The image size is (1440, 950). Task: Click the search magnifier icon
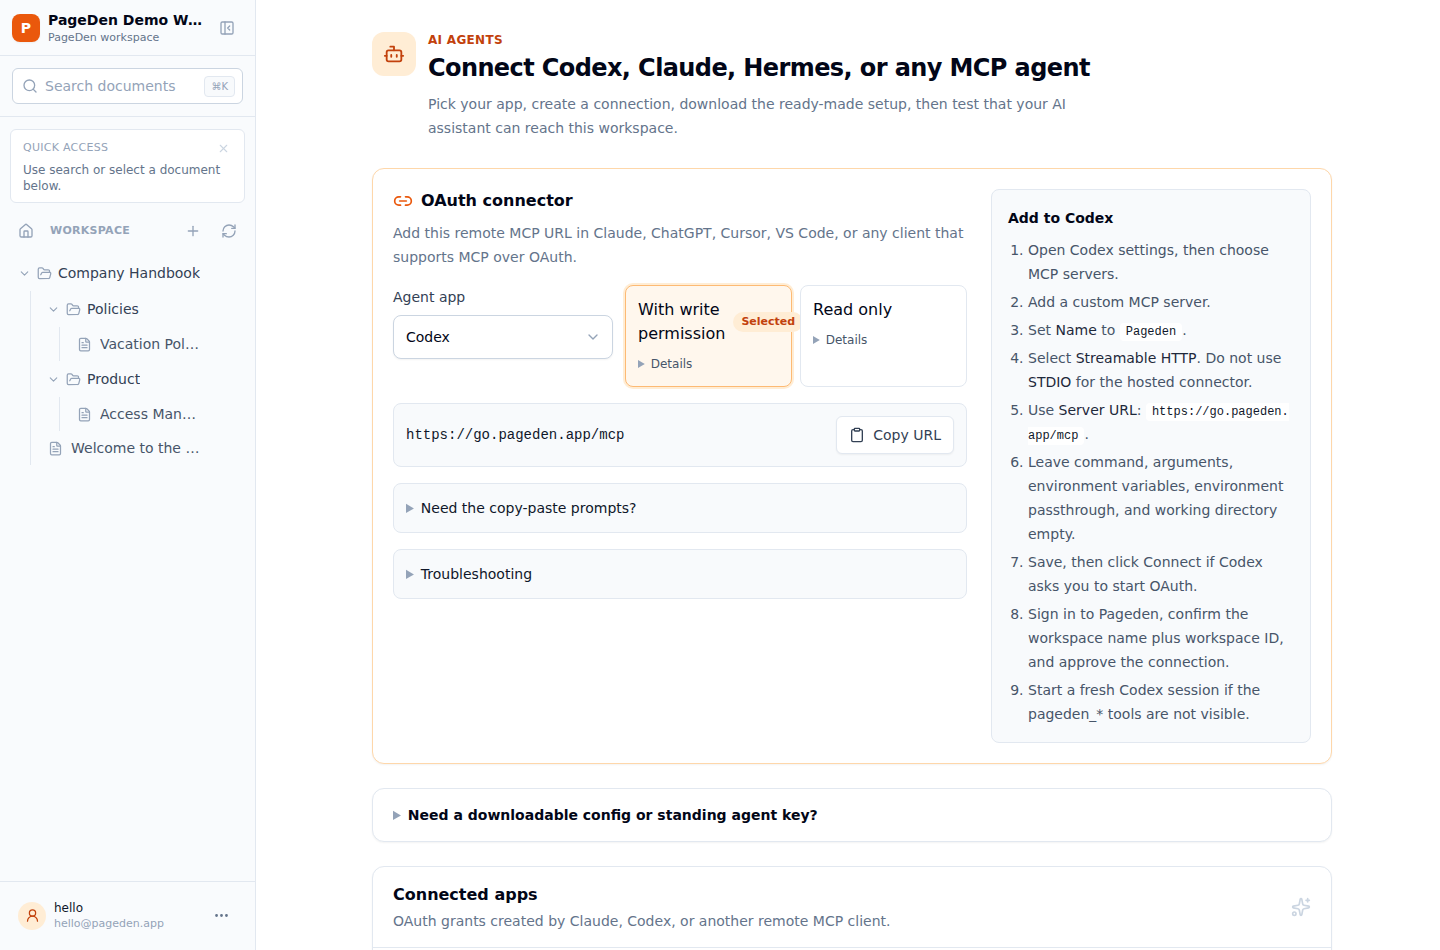pos(30,86)
